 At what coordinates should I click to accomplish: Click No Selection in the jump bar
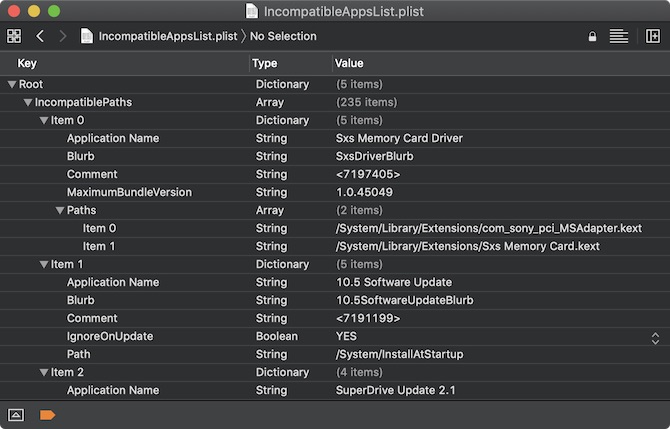pyautogui.click(x=283, y=36)
